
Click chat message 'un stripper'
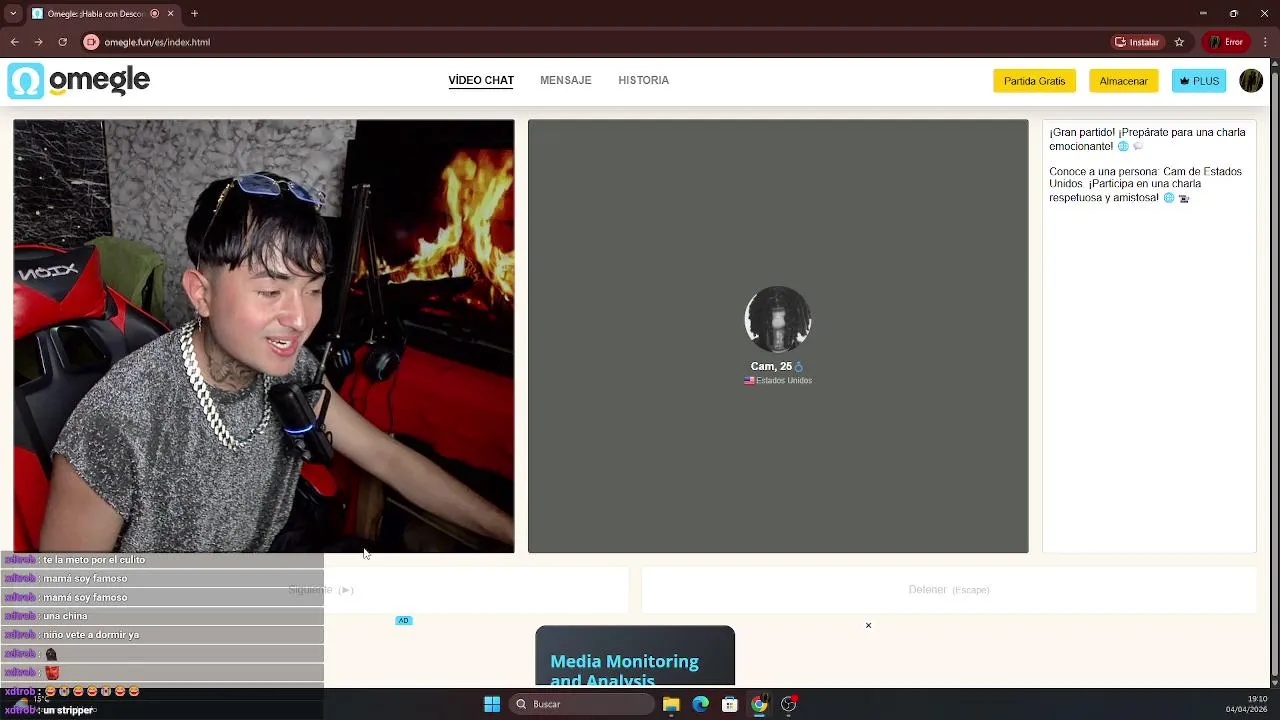click(68, 710)
